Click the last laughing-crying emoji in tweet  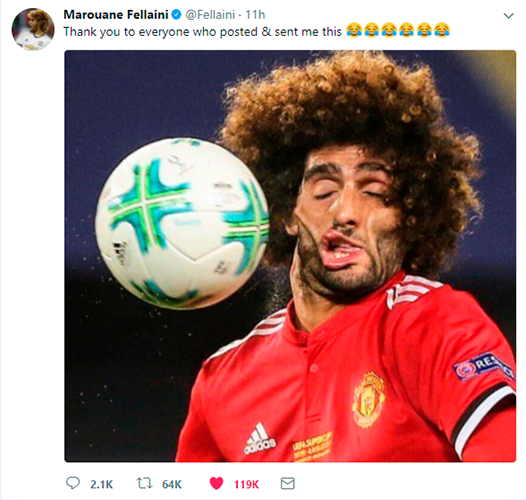[441, 31]
